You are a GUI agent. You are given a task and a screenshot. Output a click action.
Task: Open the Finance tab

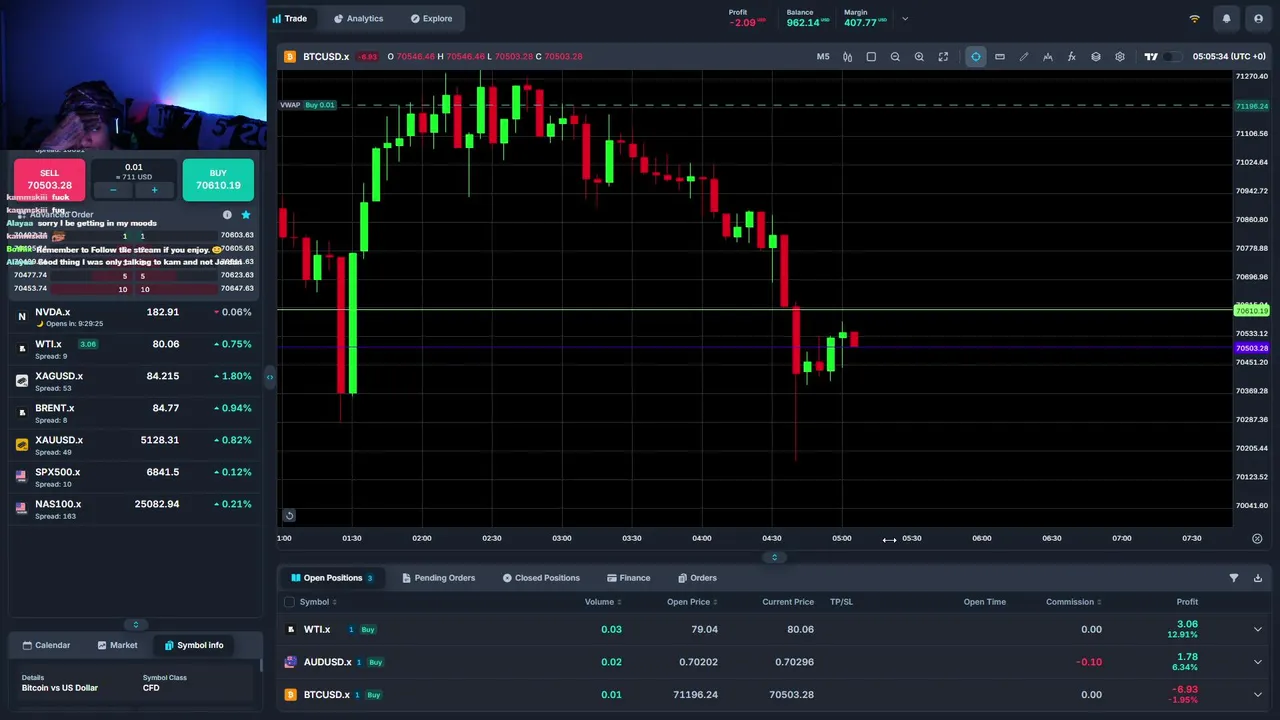pyautogui.click(x=628, y=578)
